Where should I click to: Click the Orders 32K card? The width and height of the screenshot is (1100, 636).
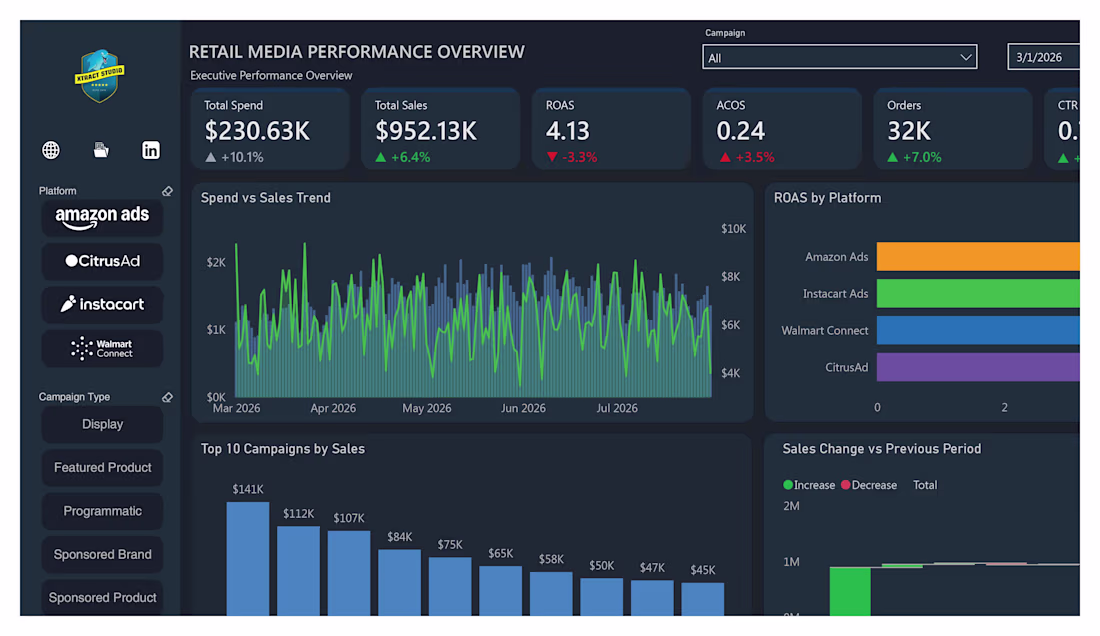953,129
